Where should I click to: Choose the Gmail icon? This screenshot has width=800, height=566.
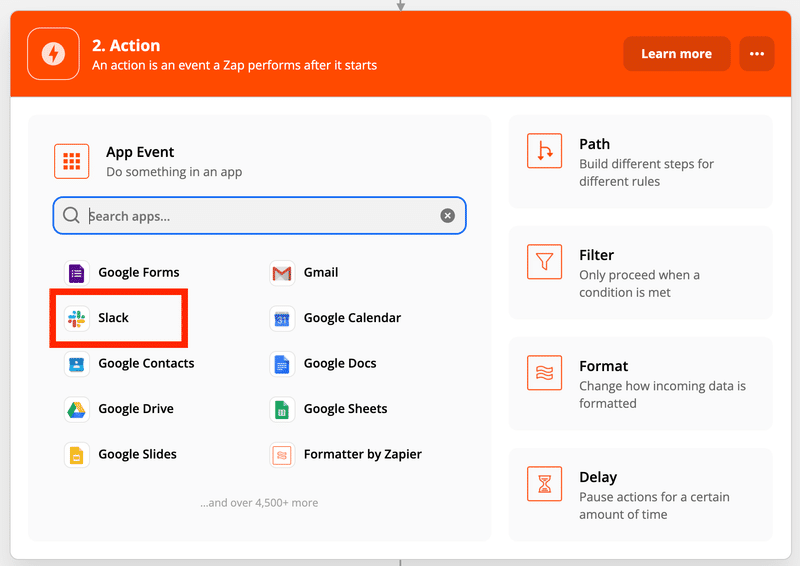[282, 273]
